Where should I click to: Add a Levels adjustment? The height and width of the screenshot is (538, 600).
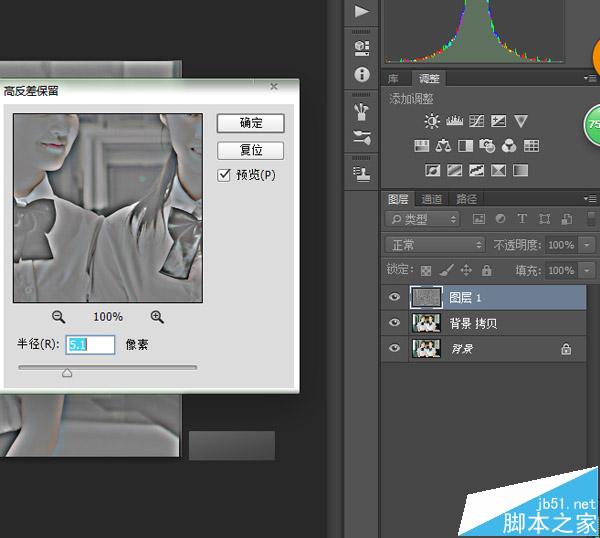point(454,121)
